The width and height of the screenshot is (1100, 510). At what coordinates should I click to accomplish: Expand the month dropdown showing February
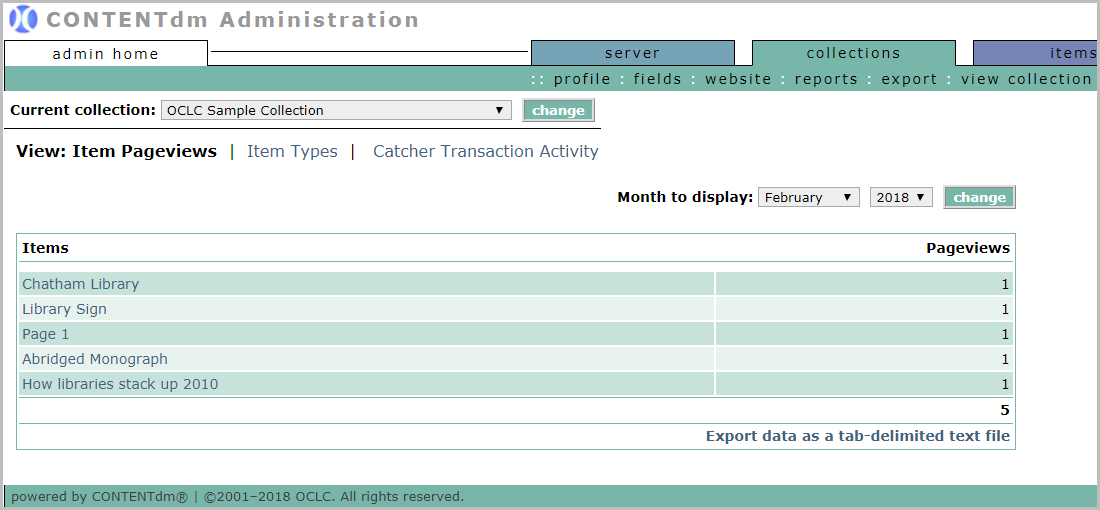coord(809,197)
